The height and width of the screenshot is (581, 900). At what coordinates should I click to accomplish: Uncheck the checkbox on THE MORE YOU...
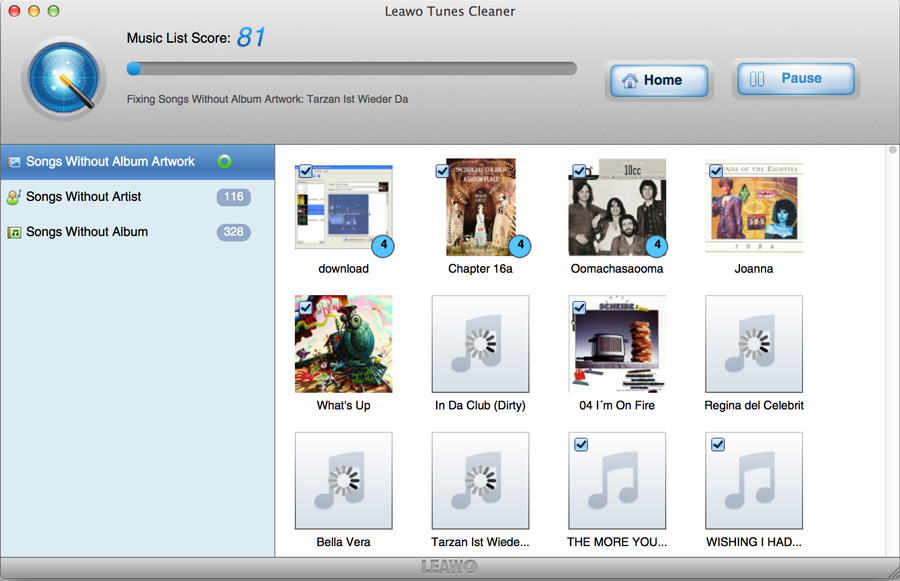[x=581, y=444]
